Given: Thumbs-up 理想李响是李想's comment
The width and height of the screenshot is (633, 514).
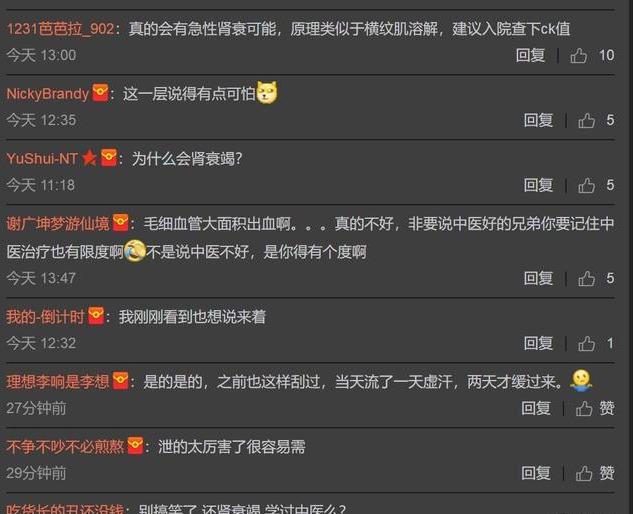Looking at the screenshot, I should 584,408.
